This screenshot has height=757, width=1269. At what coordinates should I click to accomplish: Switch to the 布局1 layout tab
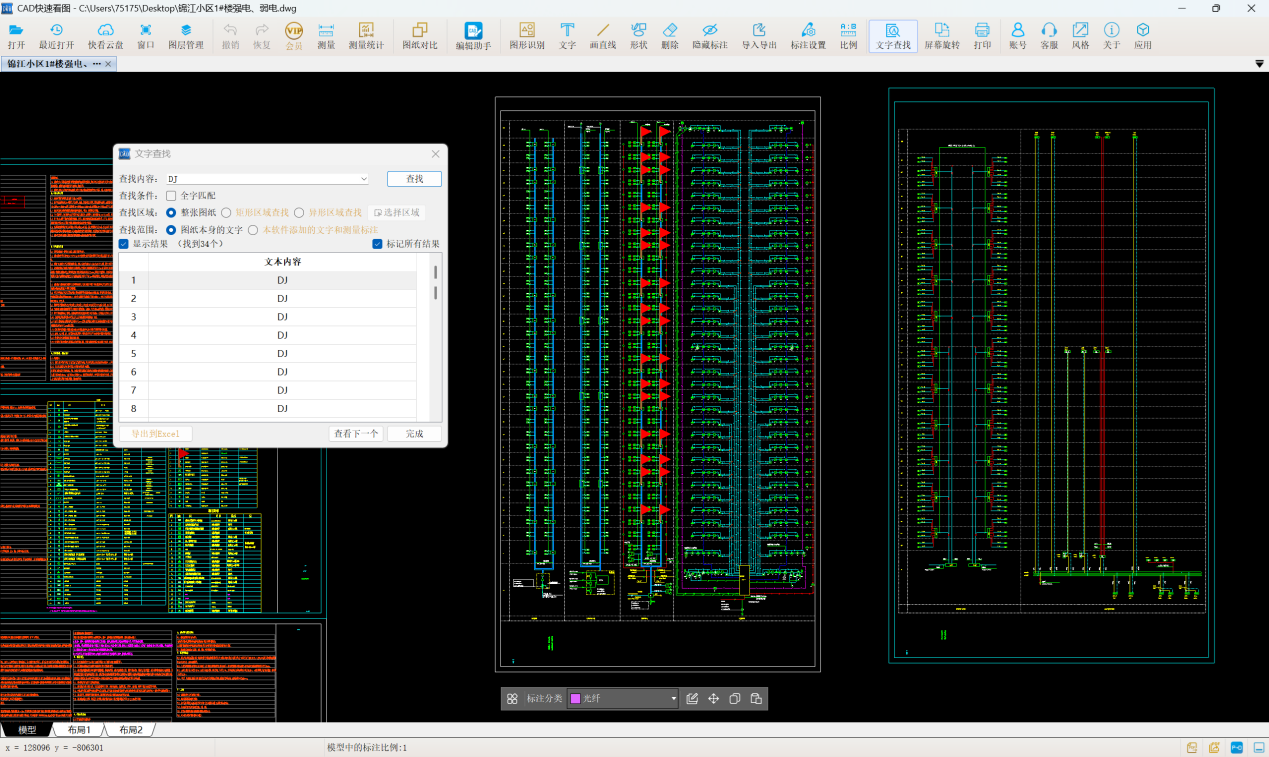click(x=79, y=730)
